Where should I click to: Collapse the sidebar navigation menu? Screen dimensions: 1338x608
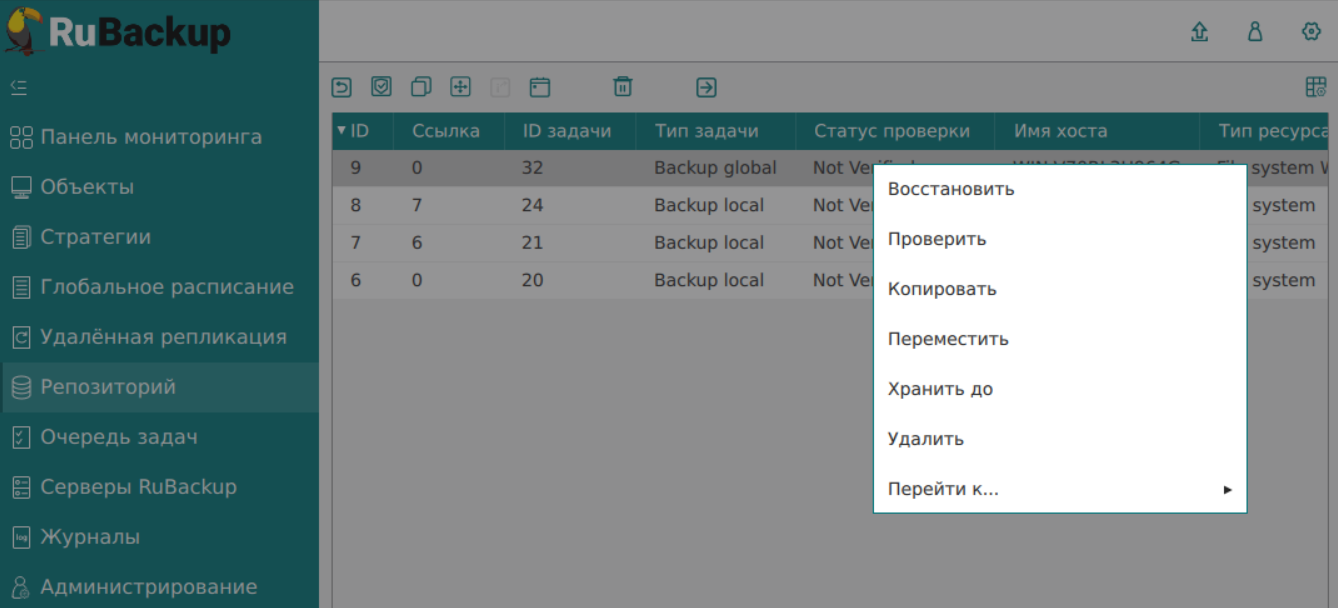[x=19, y=88]
